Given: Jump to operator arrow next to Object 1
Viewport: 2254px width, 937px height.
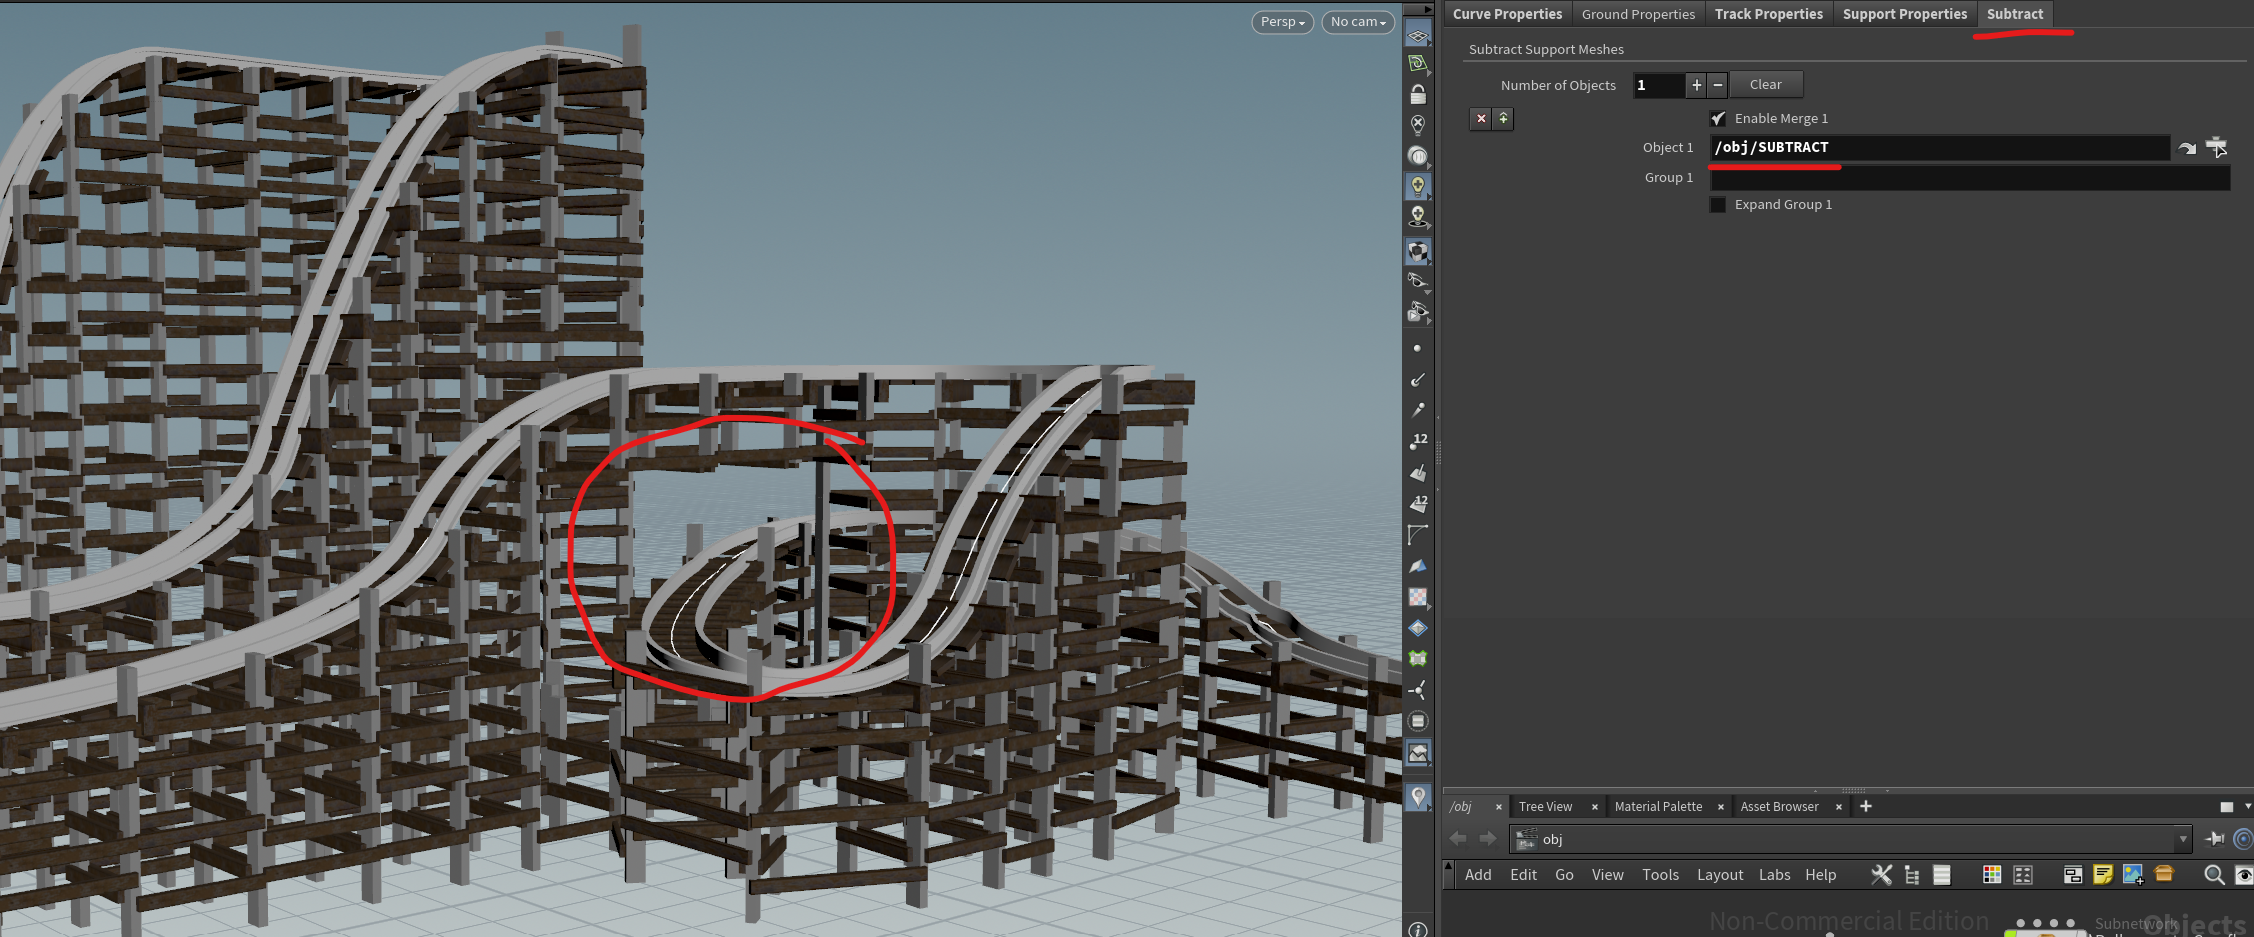Looking at the screenshot, I should pos(2187,148).
